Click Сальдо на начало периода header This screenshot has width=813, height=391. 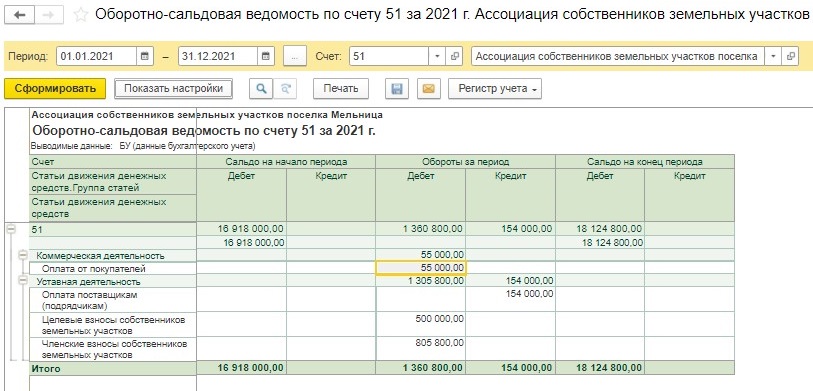(x=286, y=161)
